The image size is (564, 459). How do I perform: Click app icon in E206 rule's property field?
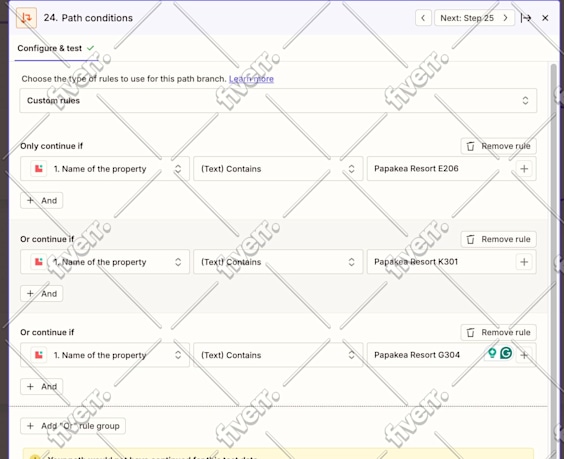click(x=39, y=168)
